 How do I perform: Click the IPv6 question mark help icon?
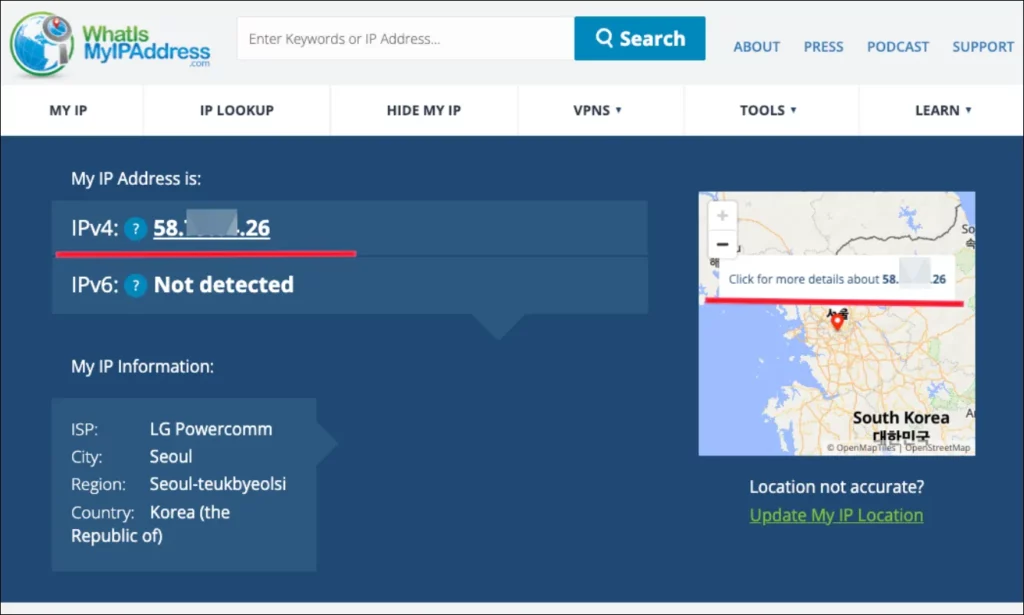tap(135, 285)
